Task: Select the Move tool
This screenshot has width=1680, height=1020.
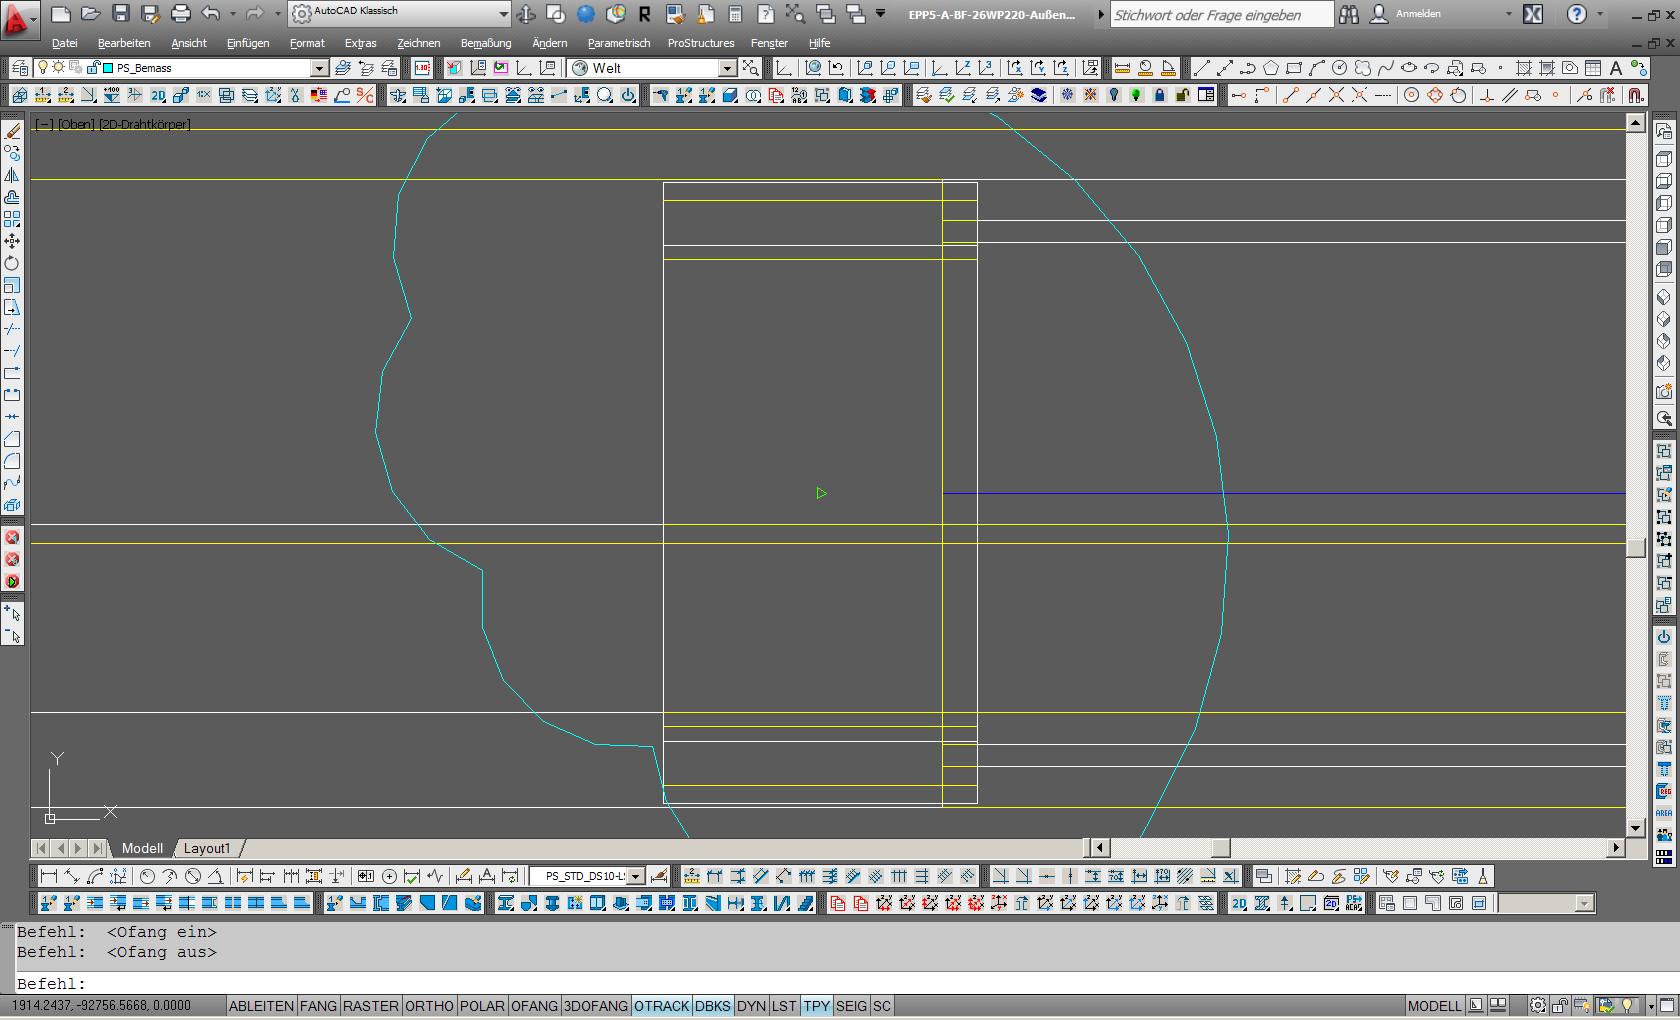Action: (x=12, y=241)
